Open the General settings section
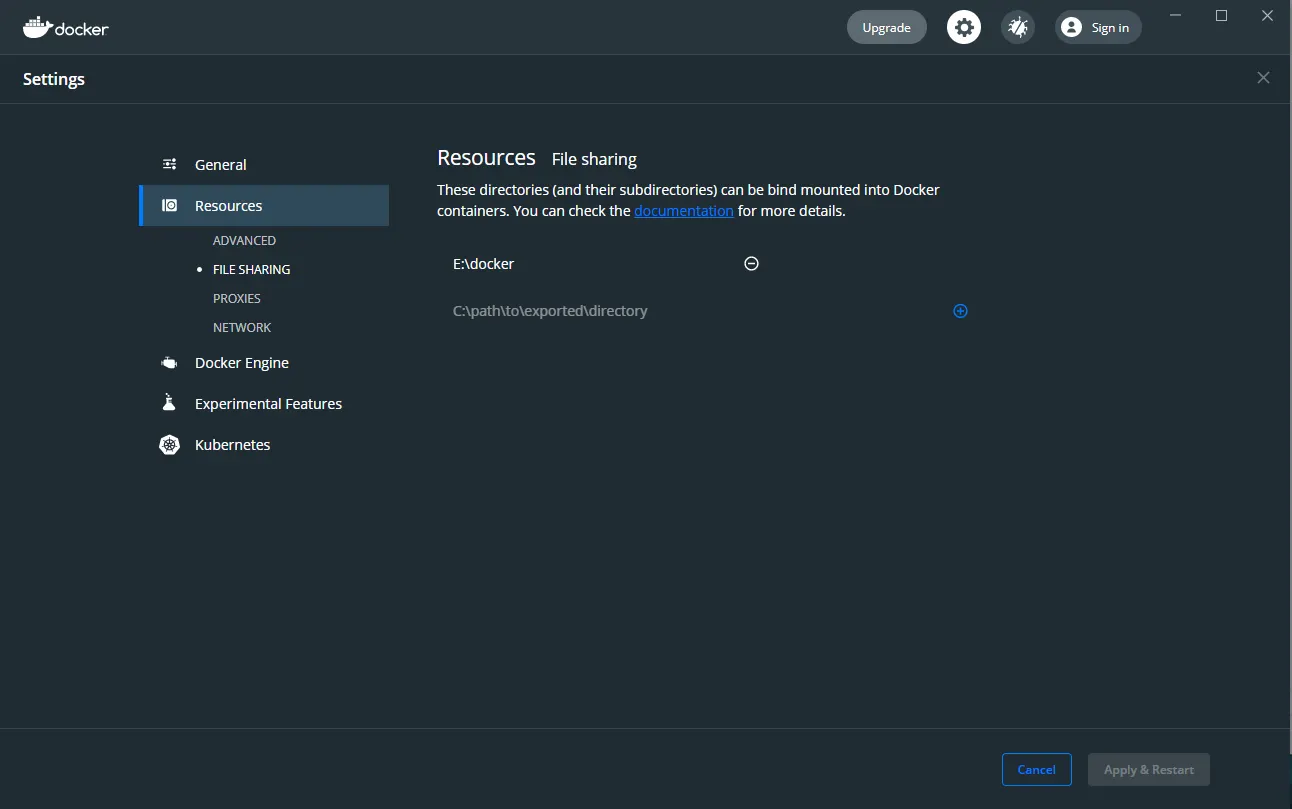This screenshot has width=1292, height=809. (221, 165)
